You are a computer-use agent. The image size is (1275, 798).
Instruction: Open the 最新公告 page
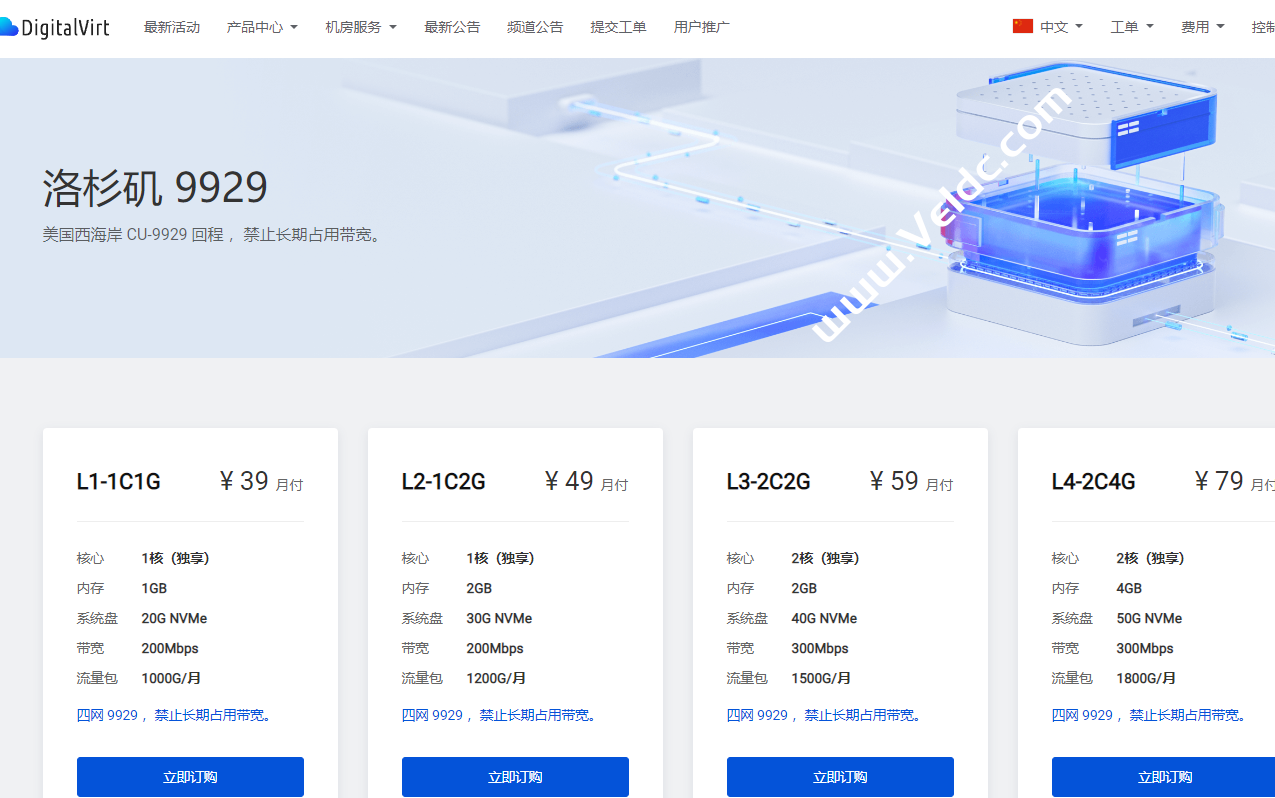452,27
